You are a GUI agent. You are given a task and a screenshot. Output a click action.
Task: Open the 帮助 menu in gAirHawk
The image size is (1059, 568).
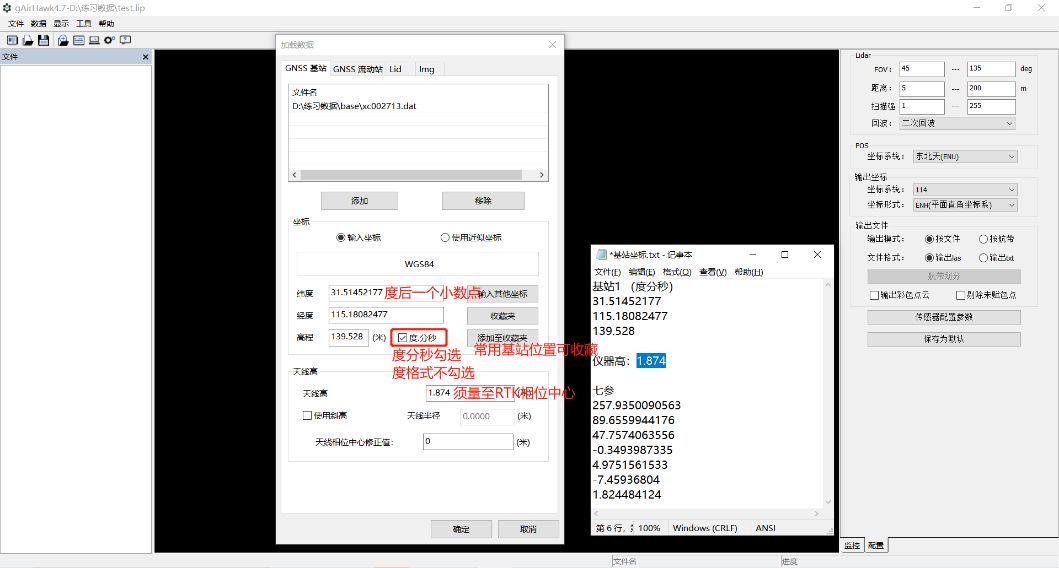(107, 24)
